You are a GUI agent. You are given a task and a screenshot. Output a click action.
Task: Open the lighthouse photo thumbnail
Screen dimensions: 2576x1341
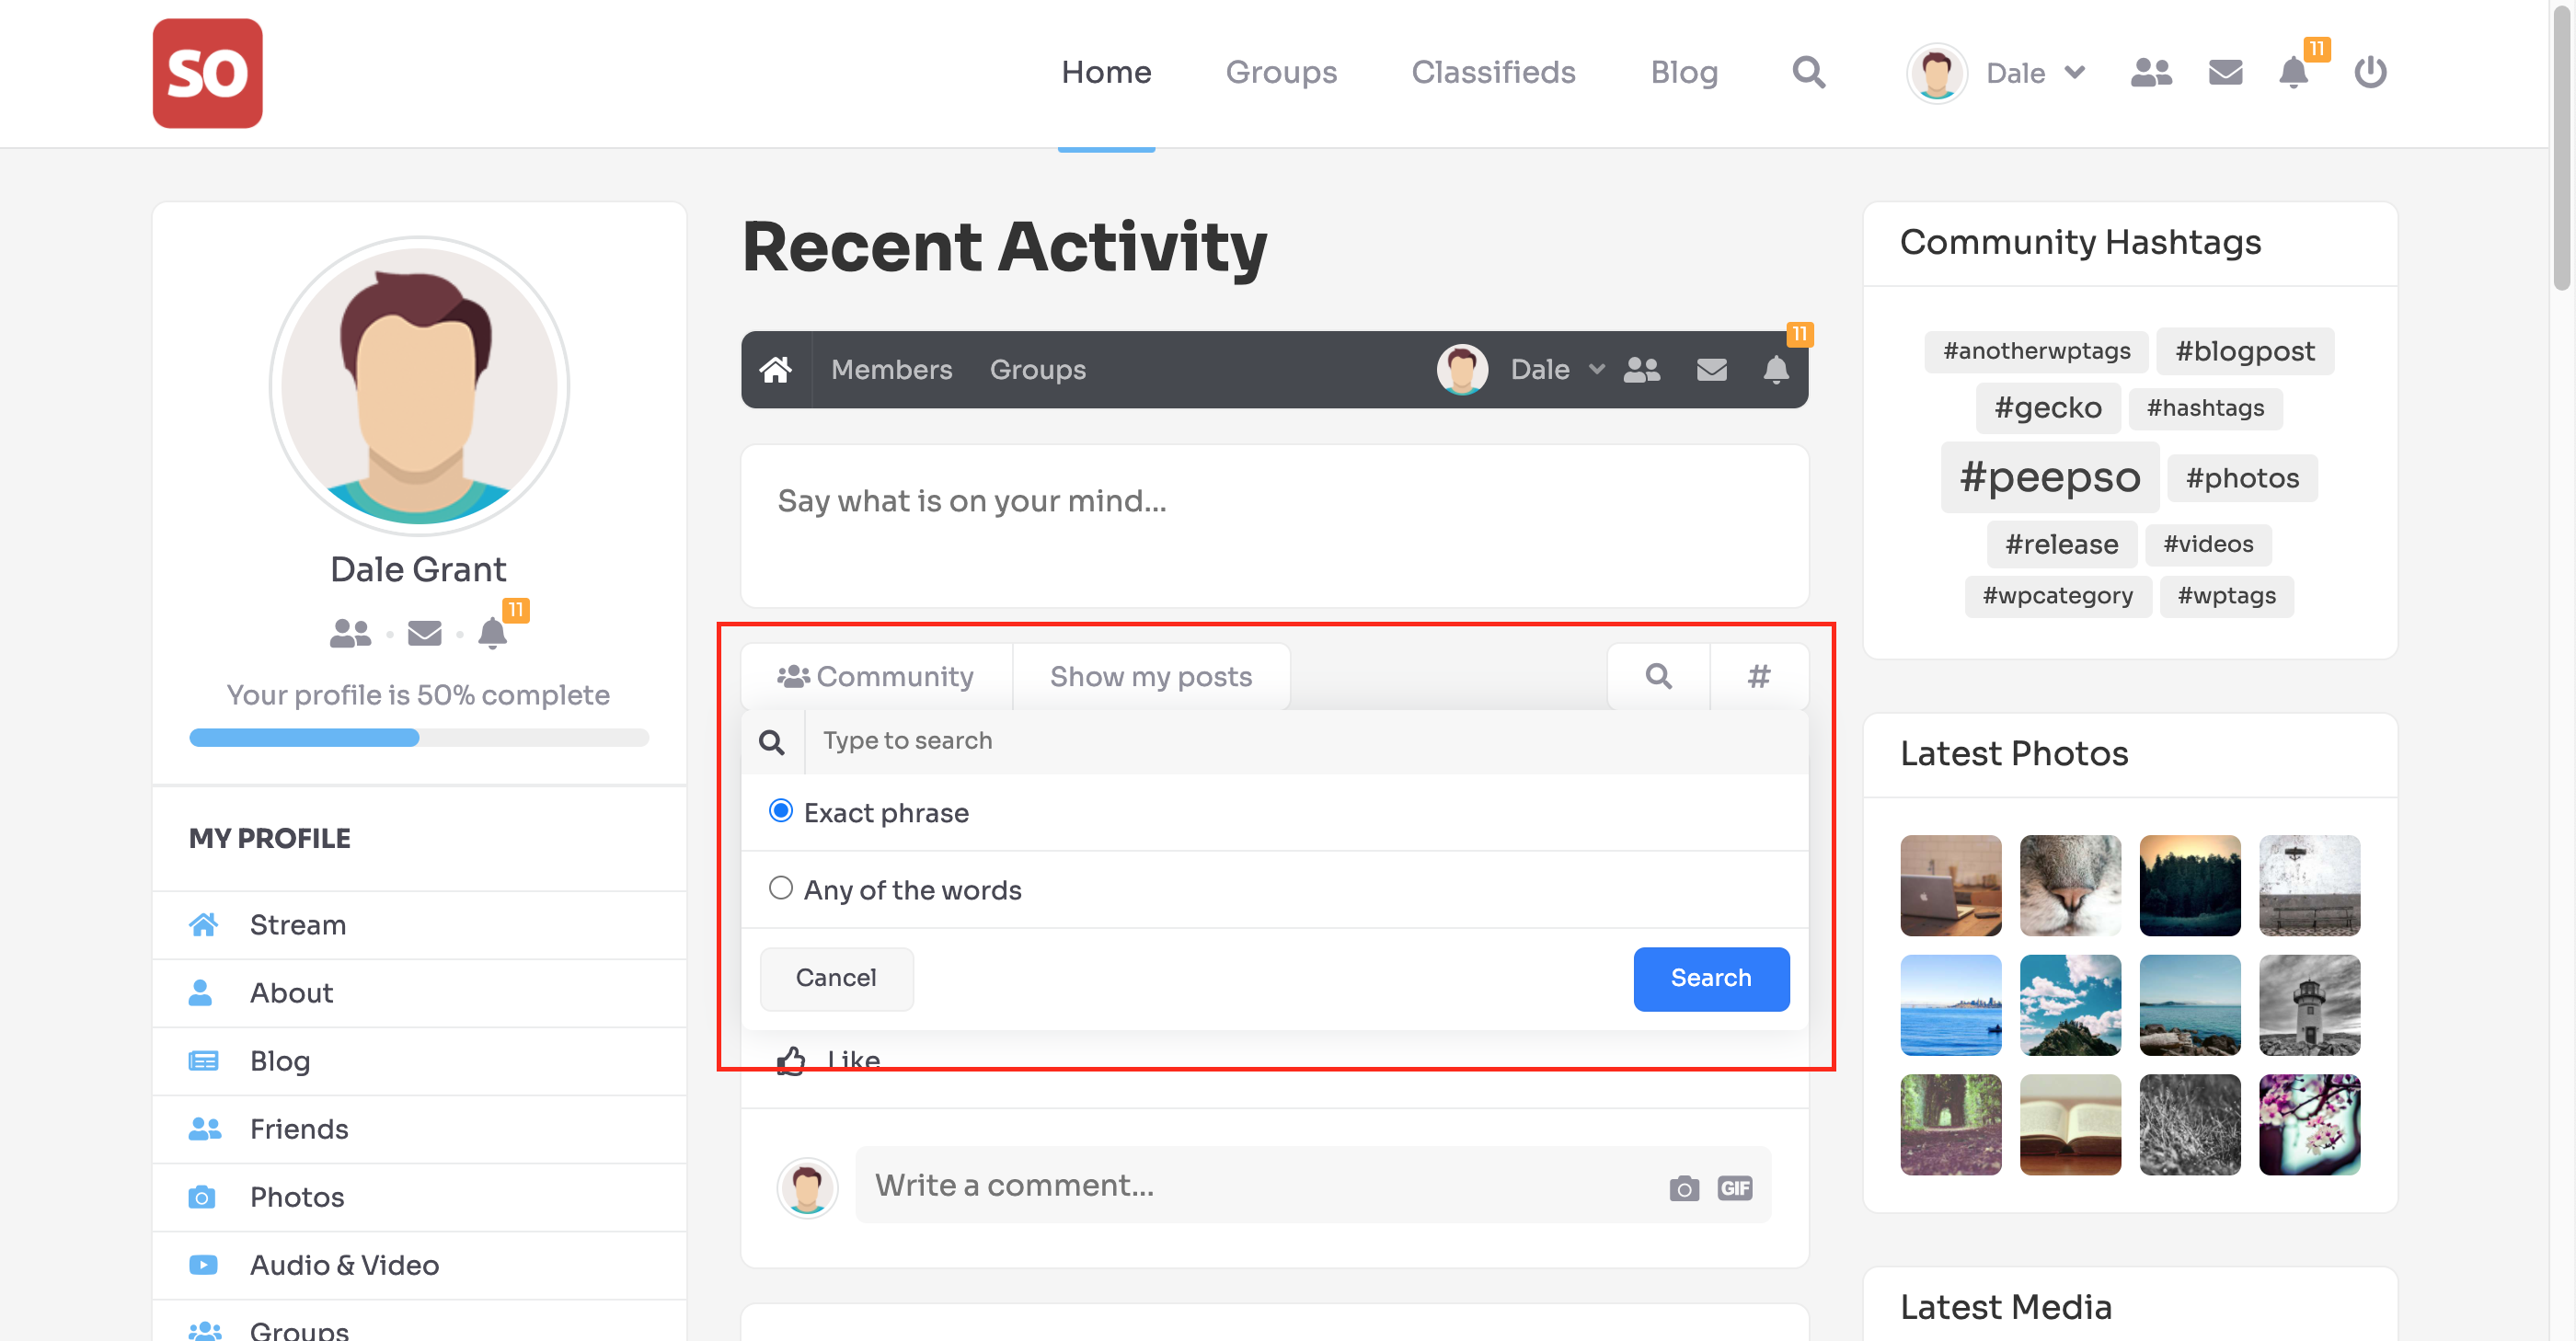pyautogui.click(x=2309, y=1005)
